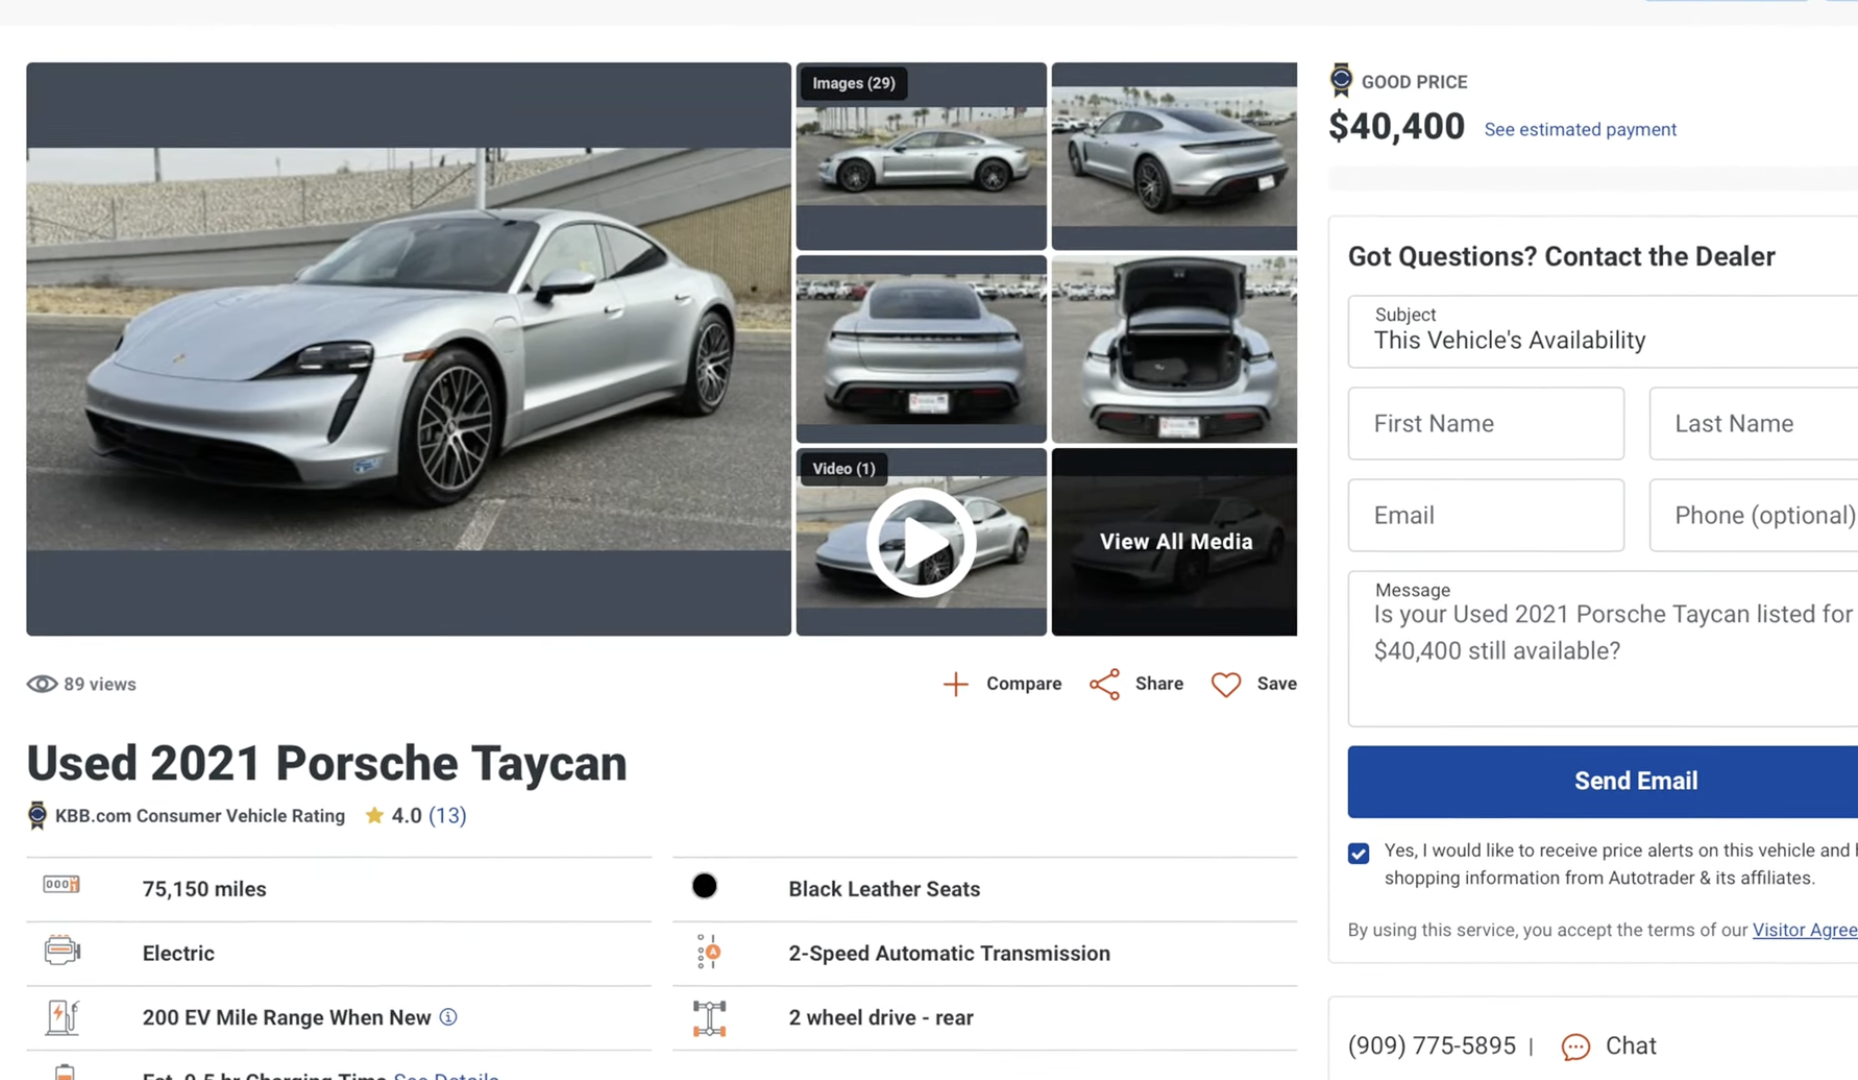The width and height of the screenshot is (1858, 1080).
Task: Click the odometer icon beside 75,150 miles
Action: click(x=61, y=885)
